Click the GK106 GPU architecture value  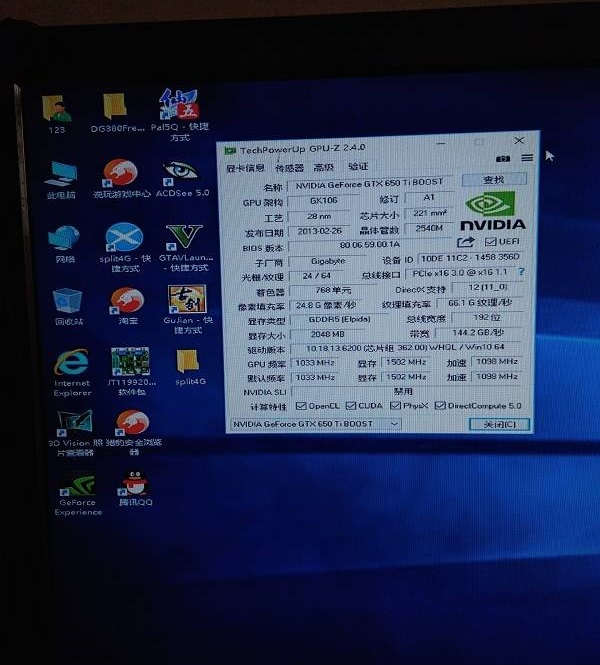pyautogui.click(x=324, y=200)
